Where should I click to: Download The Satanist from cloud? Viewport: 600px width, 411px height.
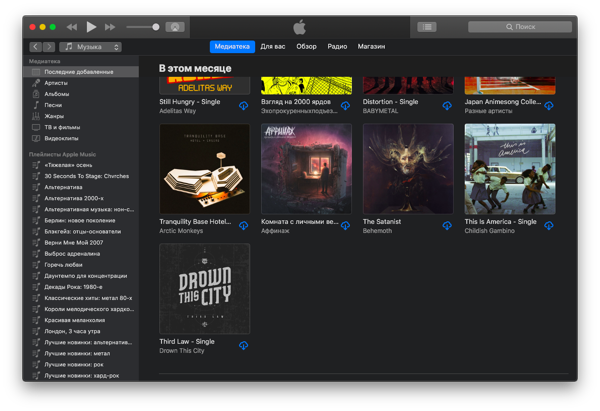pos(447,226)
